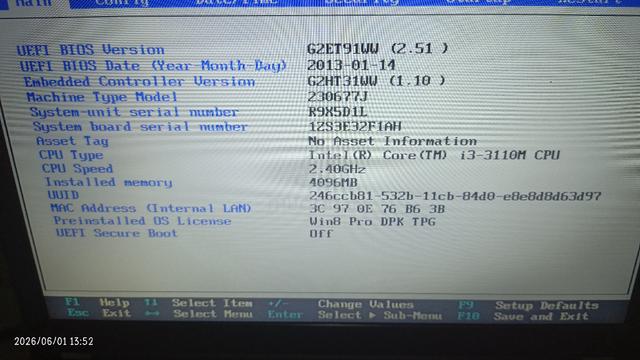Click the serial value 'R9X5D1L'
Viewport: 640px width, 360px height.
[x=338, y=111]
